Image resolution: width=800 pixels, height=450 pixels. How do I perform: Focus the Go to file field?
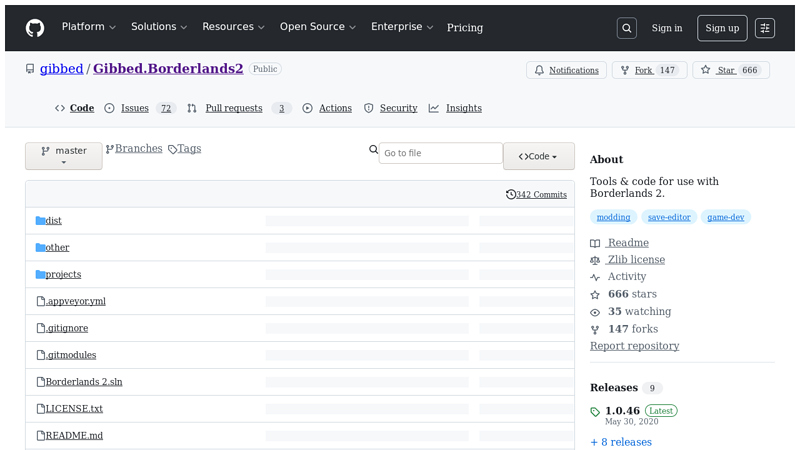click(441, 153)
